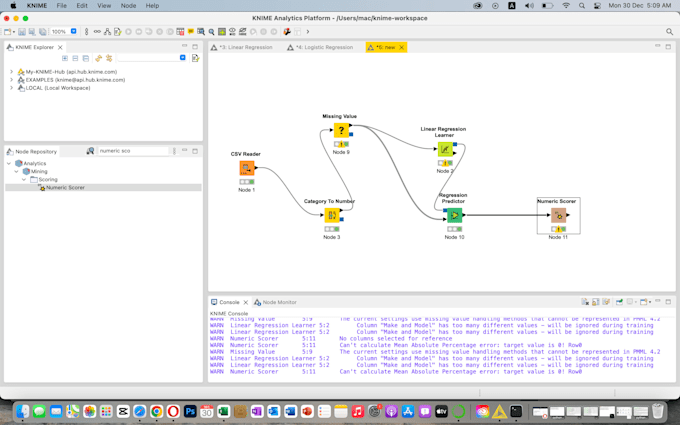Open the KNIME Explorer filter dropdown
Image resolution: width=680 pixels, height=425 pixels.
pos(183,58)
